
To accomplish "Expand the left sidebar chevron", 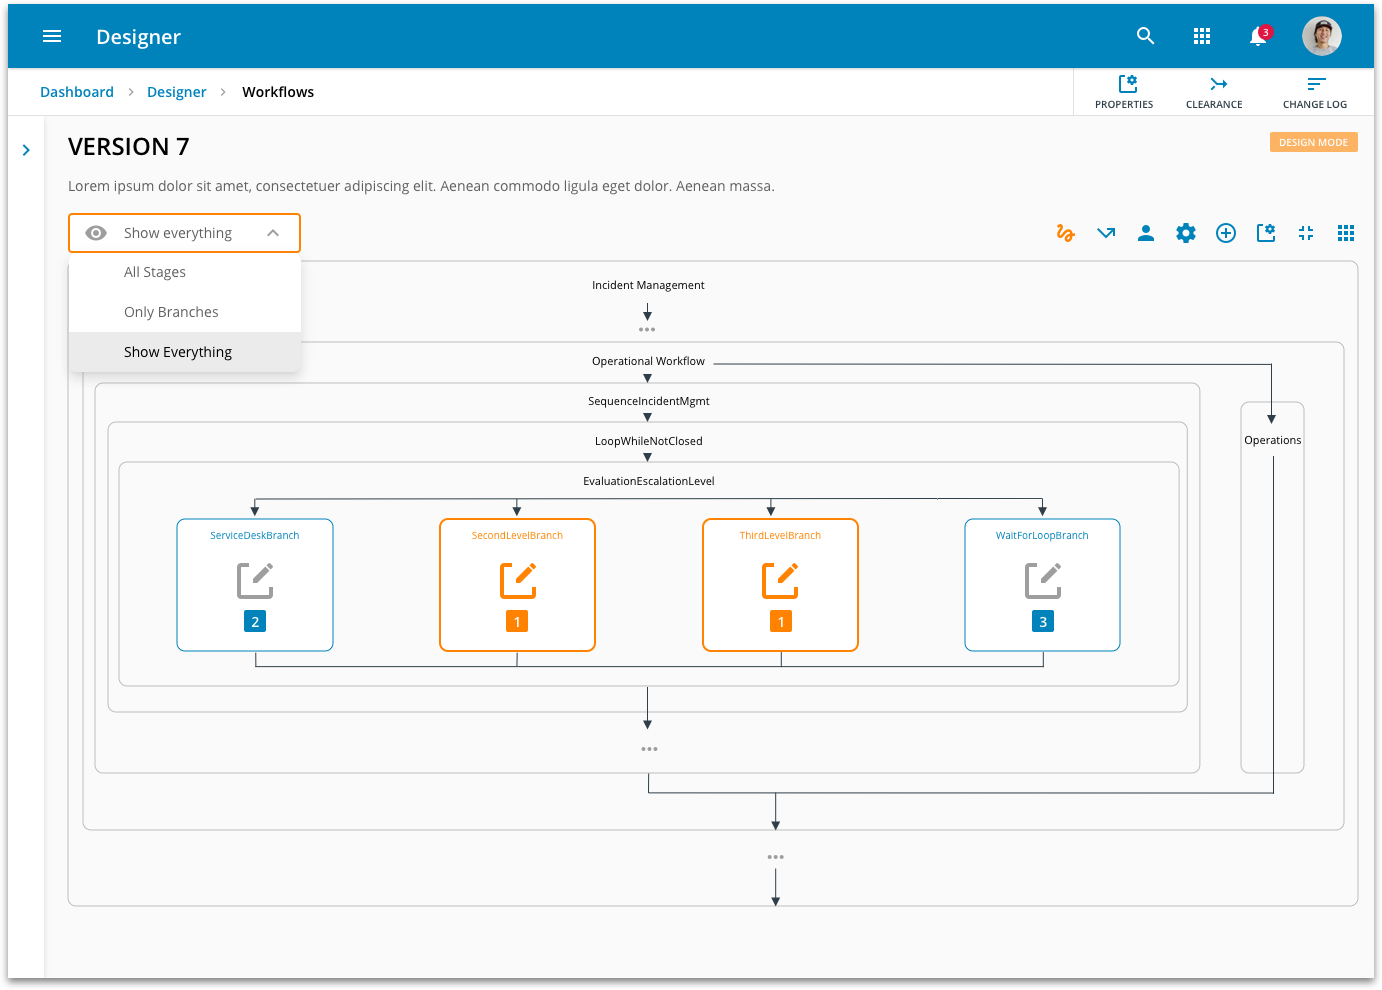I will click(x=26, y=150).
